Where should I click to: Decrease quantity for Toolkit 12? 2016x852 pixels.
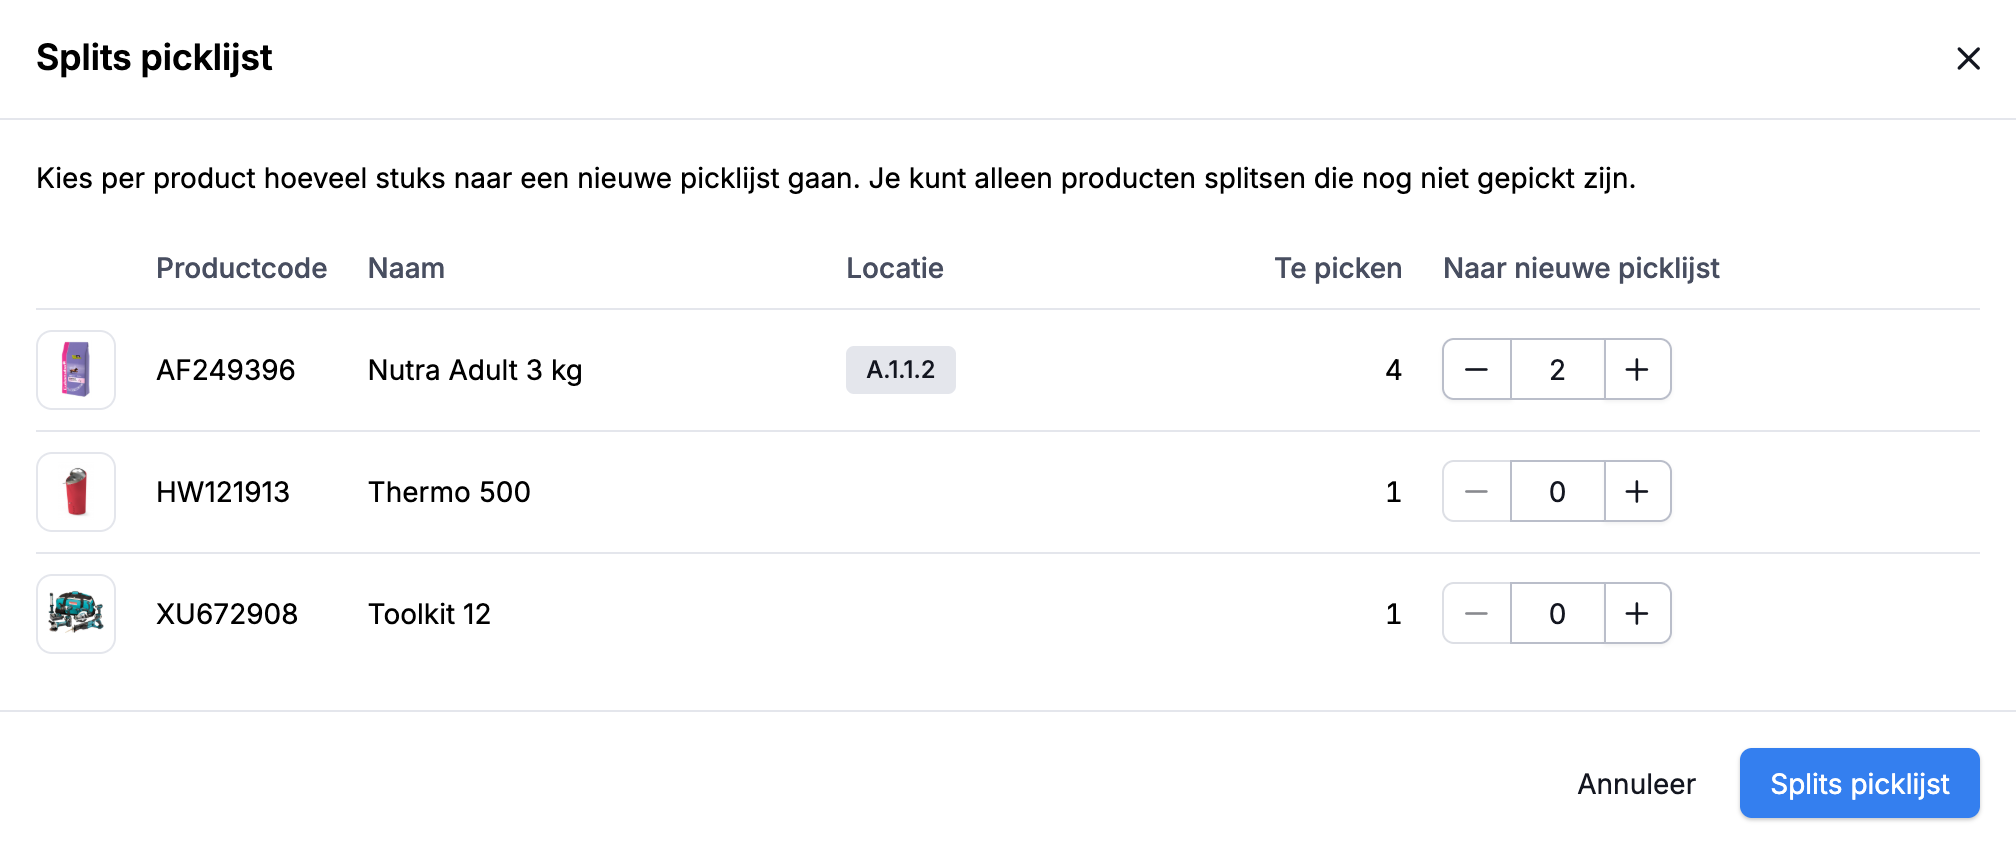pos(1477,614)
